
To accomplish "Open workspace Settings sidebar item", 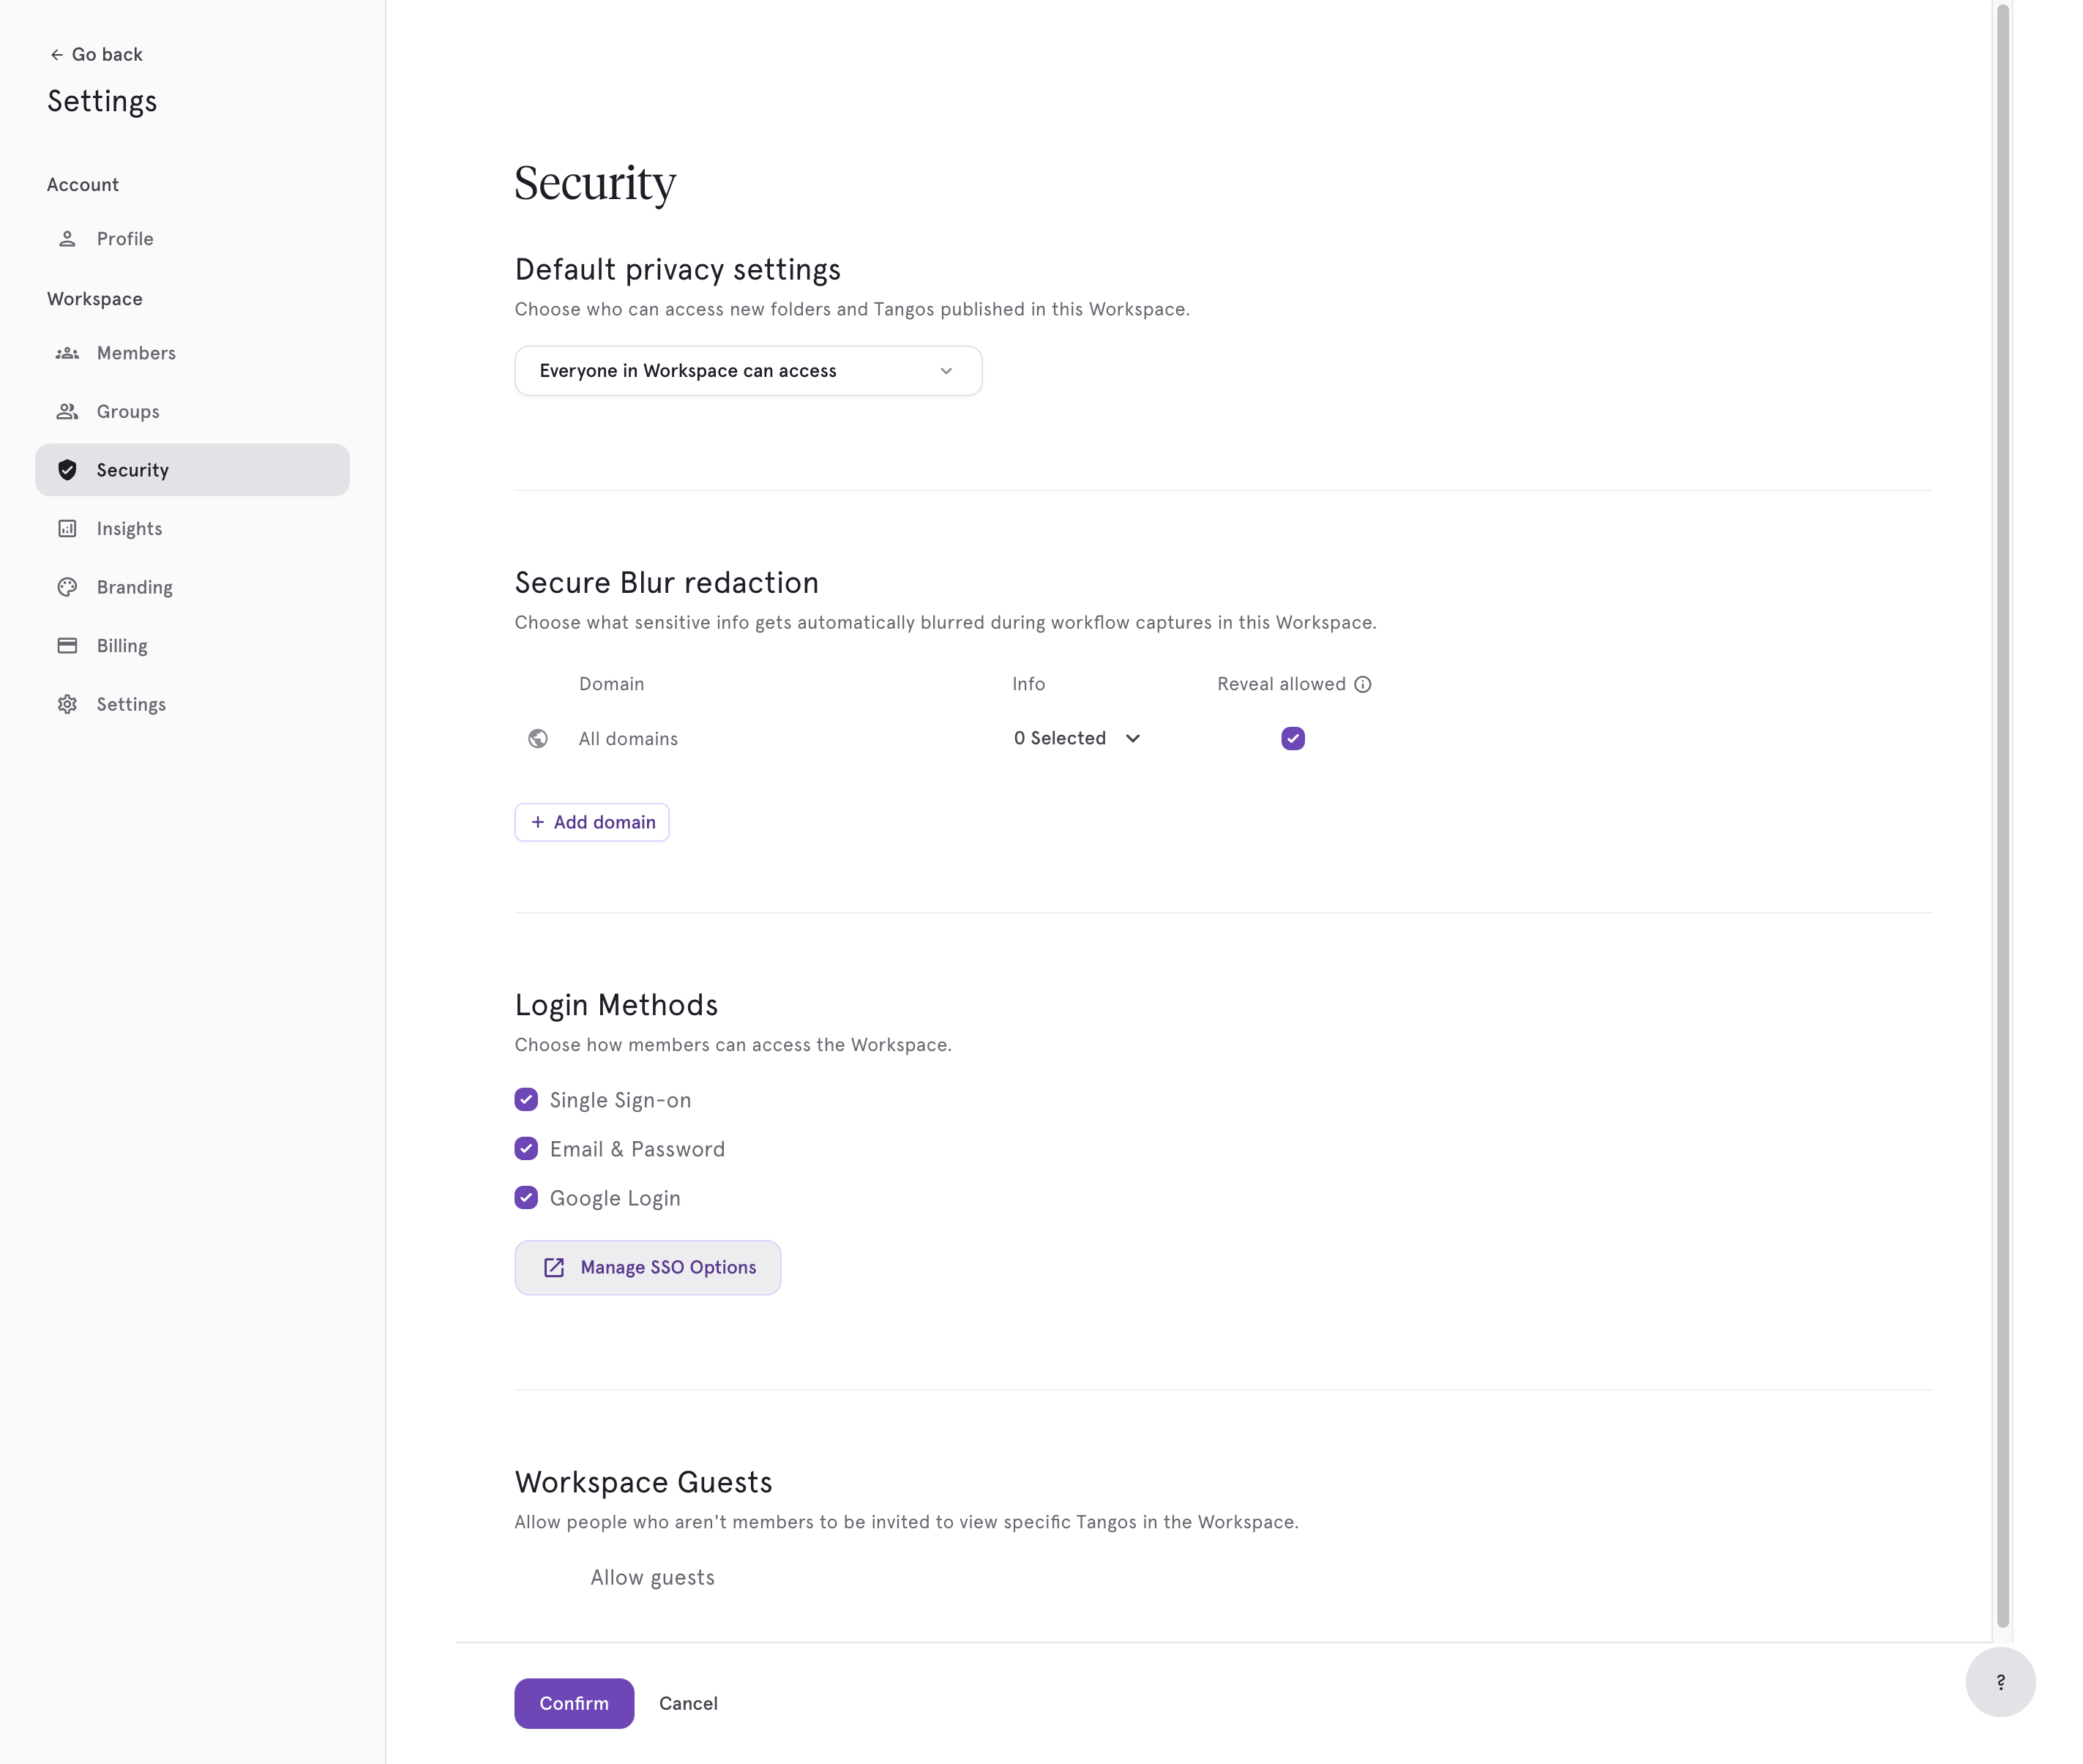I will pyautogui.click(x=192, y=704).
